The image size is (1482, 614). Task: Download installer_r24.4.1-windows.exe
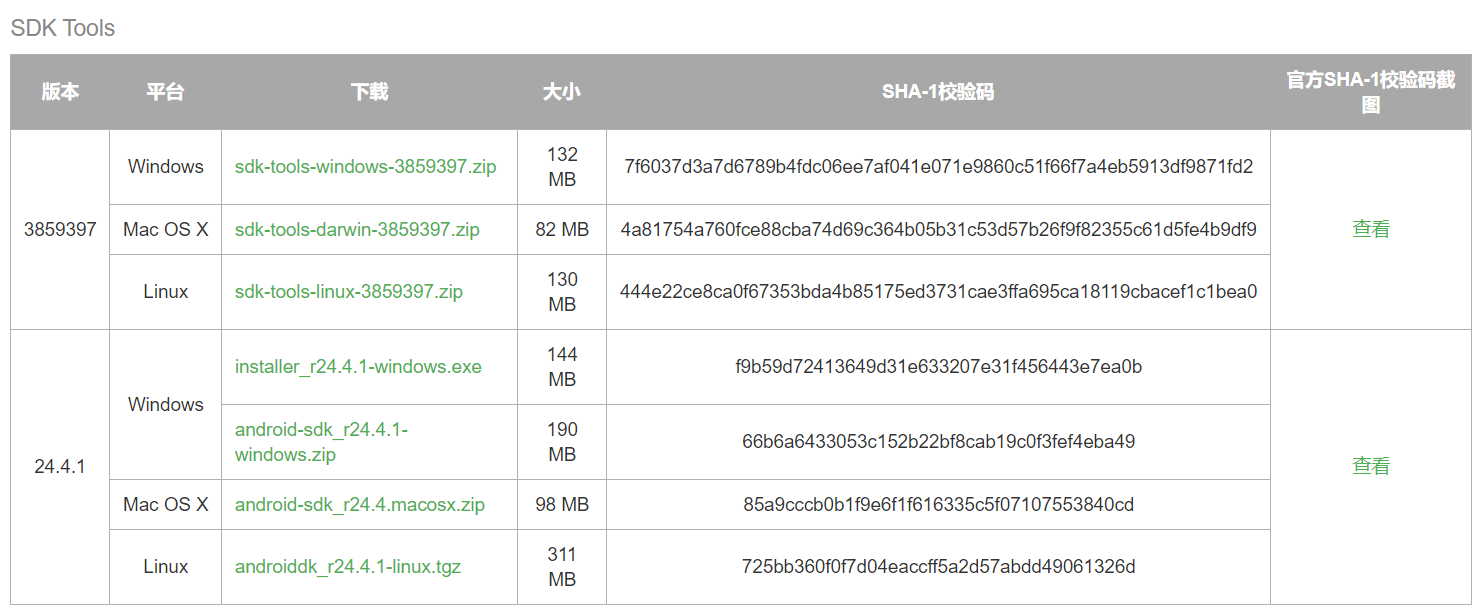pos(358,367)
